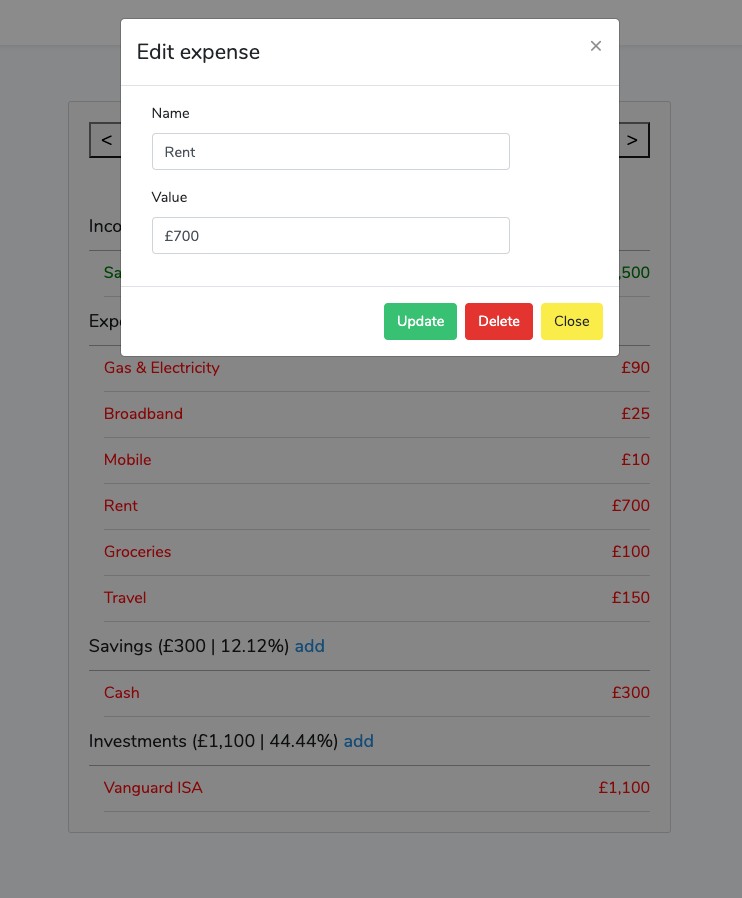Click add link next to Investments
Image resolution: width=742 pixels, height=898 pixels.
tap(358, 741)
